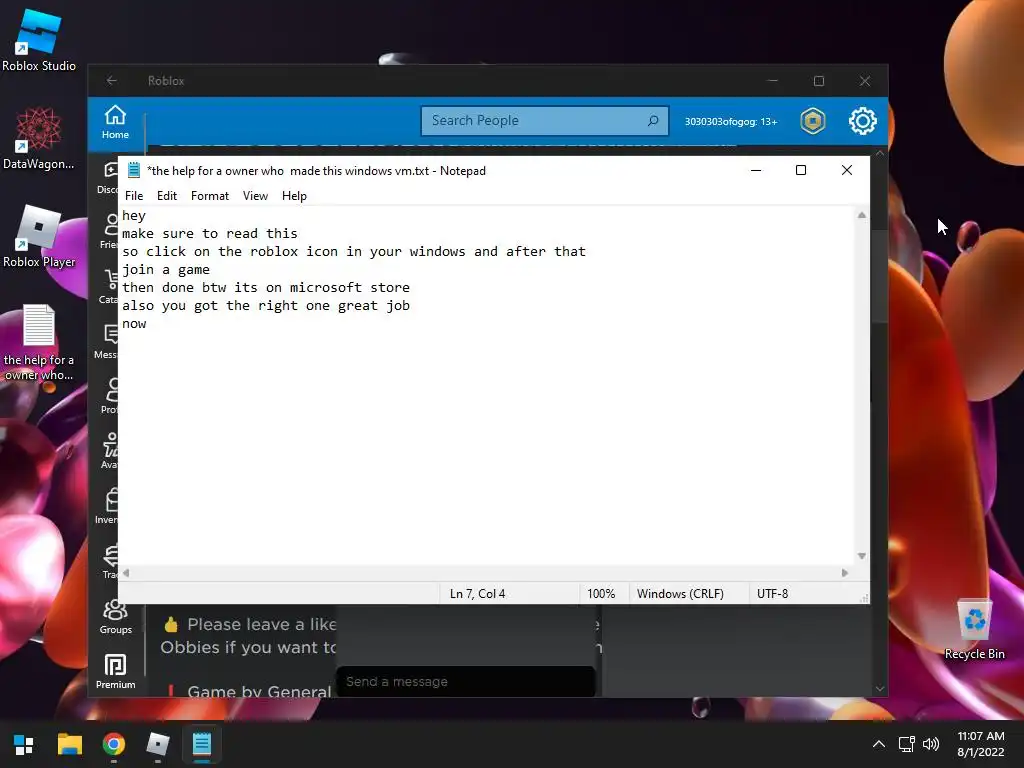The image size is (1024, 768).
Task: Click 'Ln 7, Col 4' status bar entry
Action: (x=477, y=594)
